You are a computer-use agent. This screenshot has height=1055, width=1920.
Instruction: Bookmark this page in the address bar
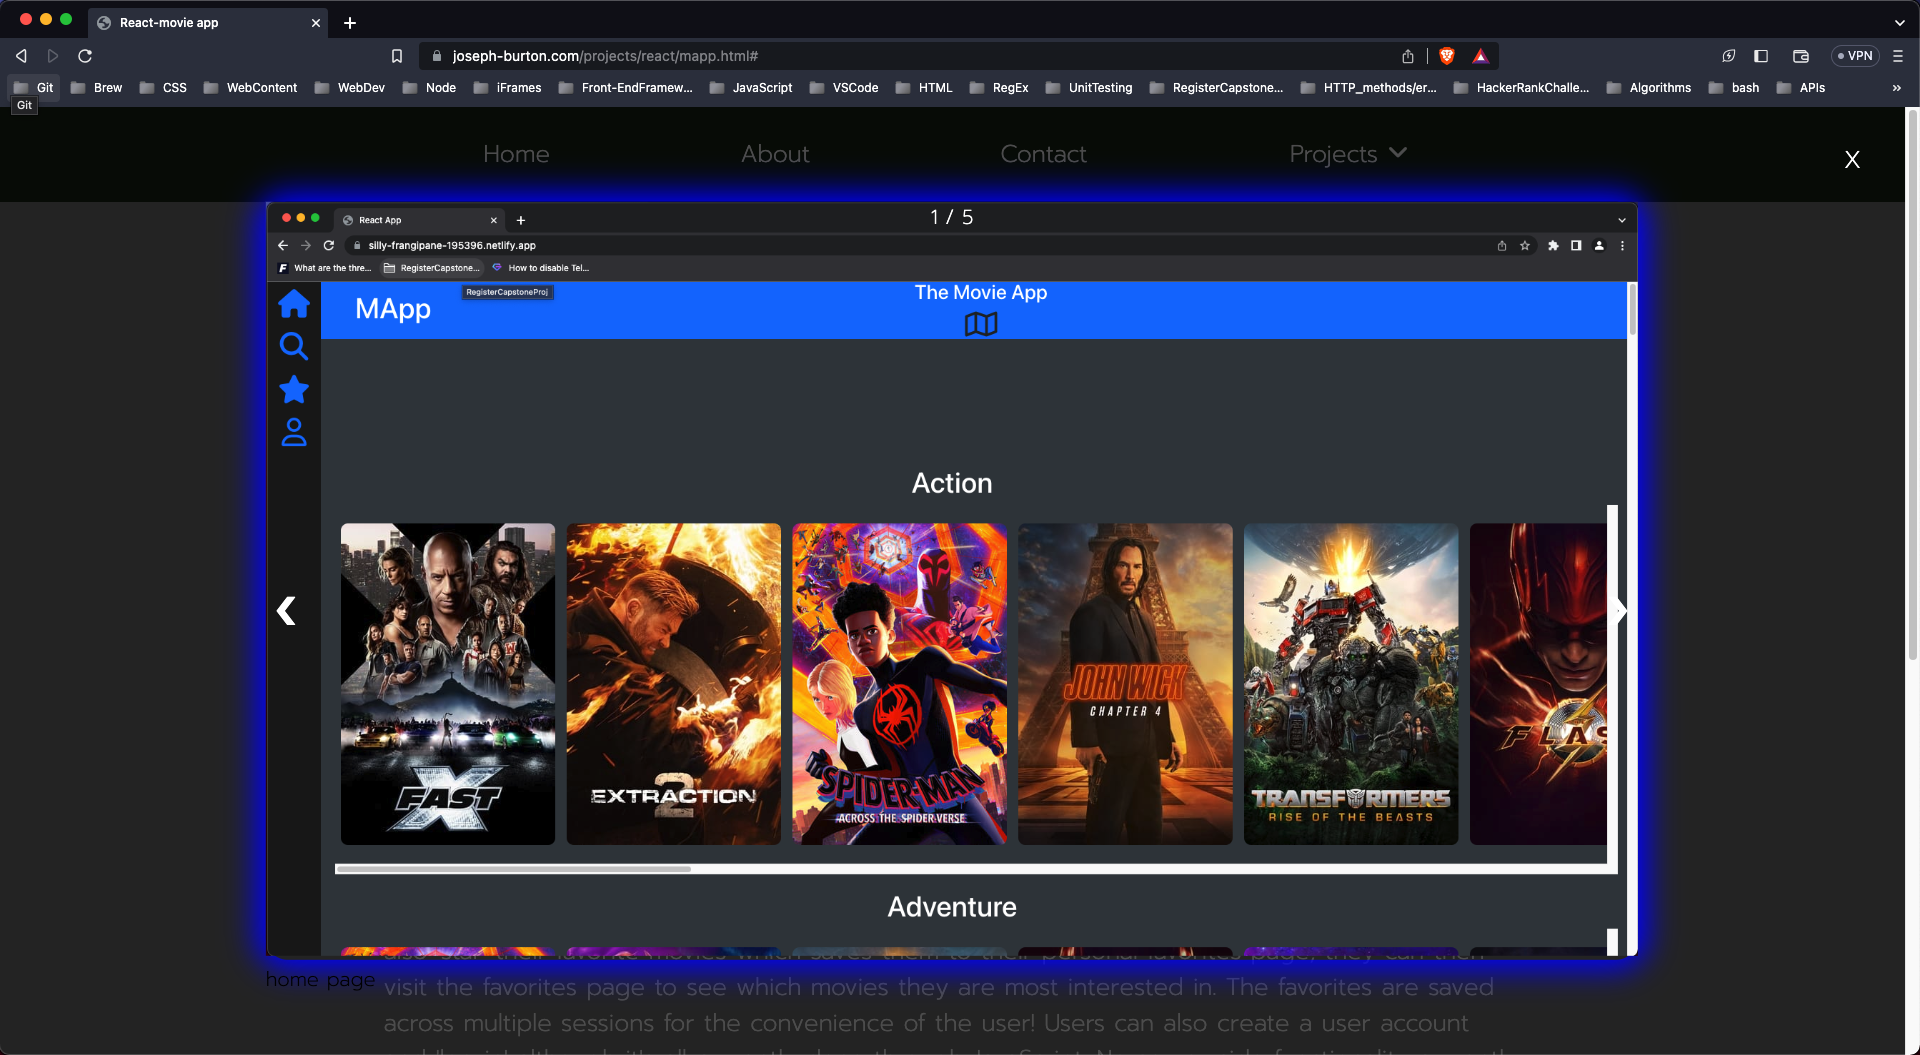tap(397, 56)
